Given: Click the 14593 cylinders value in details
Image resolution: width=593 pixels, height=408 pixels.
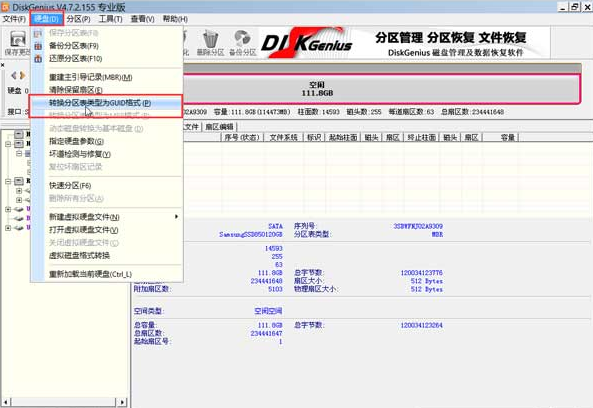Looking at the screenshot, I should (x=273, y=248).
